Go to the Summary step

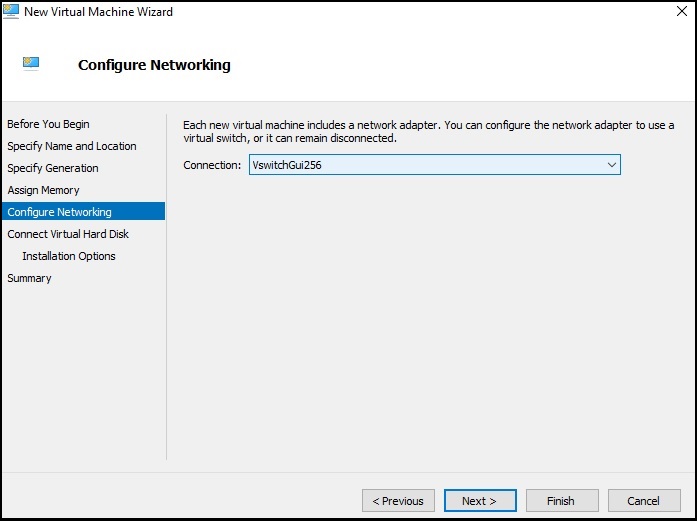29,278
